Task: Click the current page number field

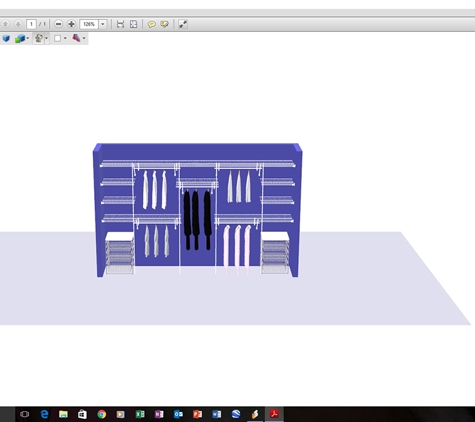Action: click(x=31, y=24)
